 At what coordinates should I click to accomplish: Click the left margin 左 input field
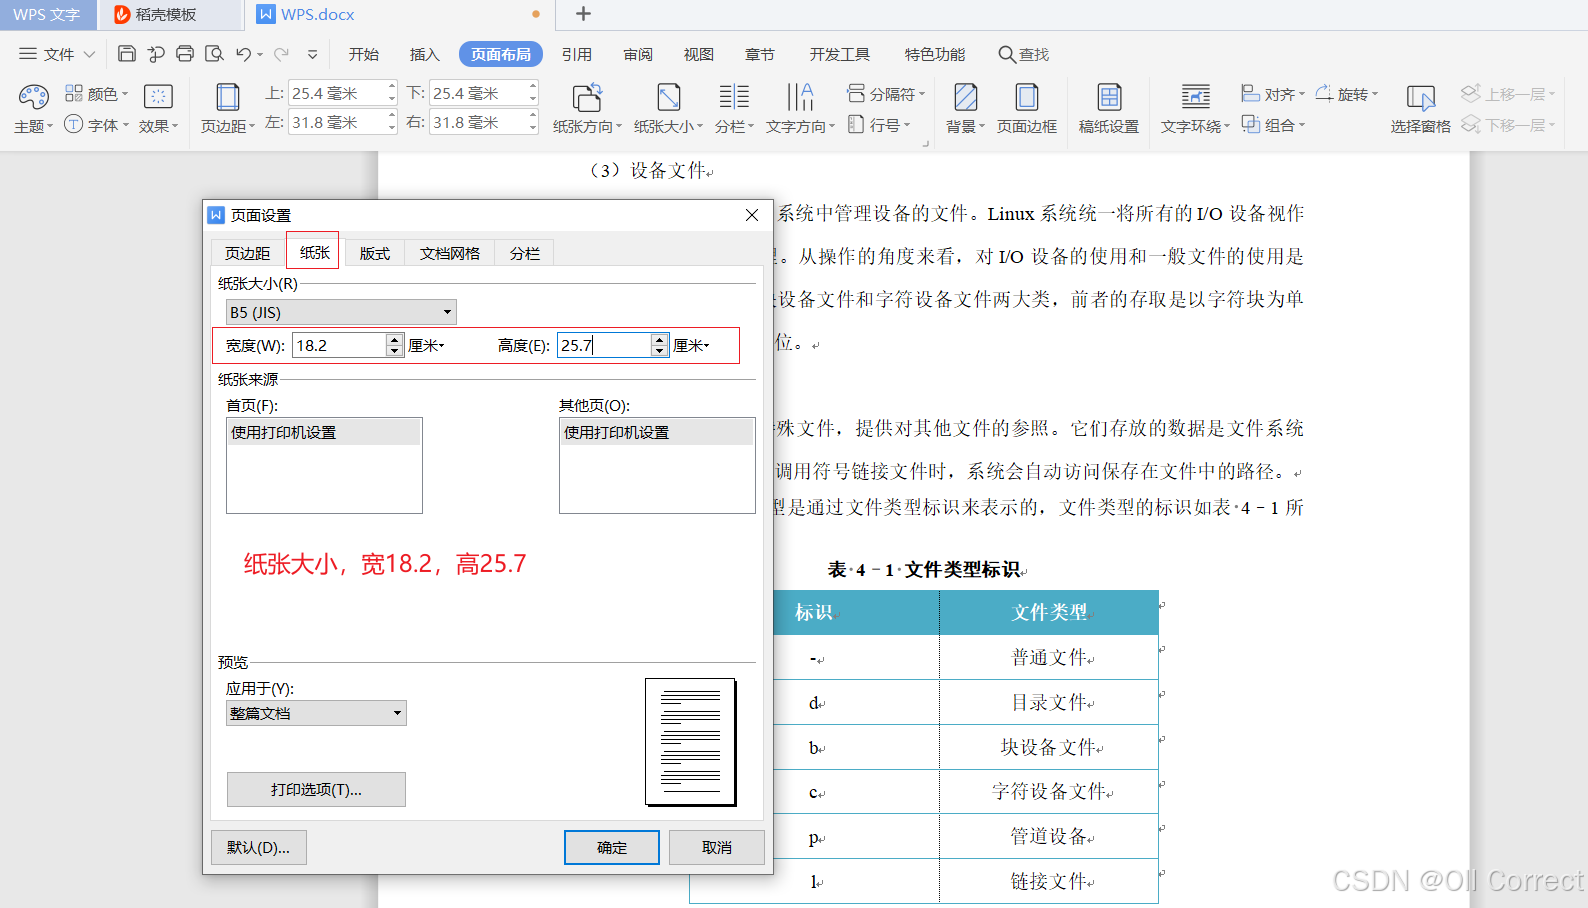[x=337, y=122]
